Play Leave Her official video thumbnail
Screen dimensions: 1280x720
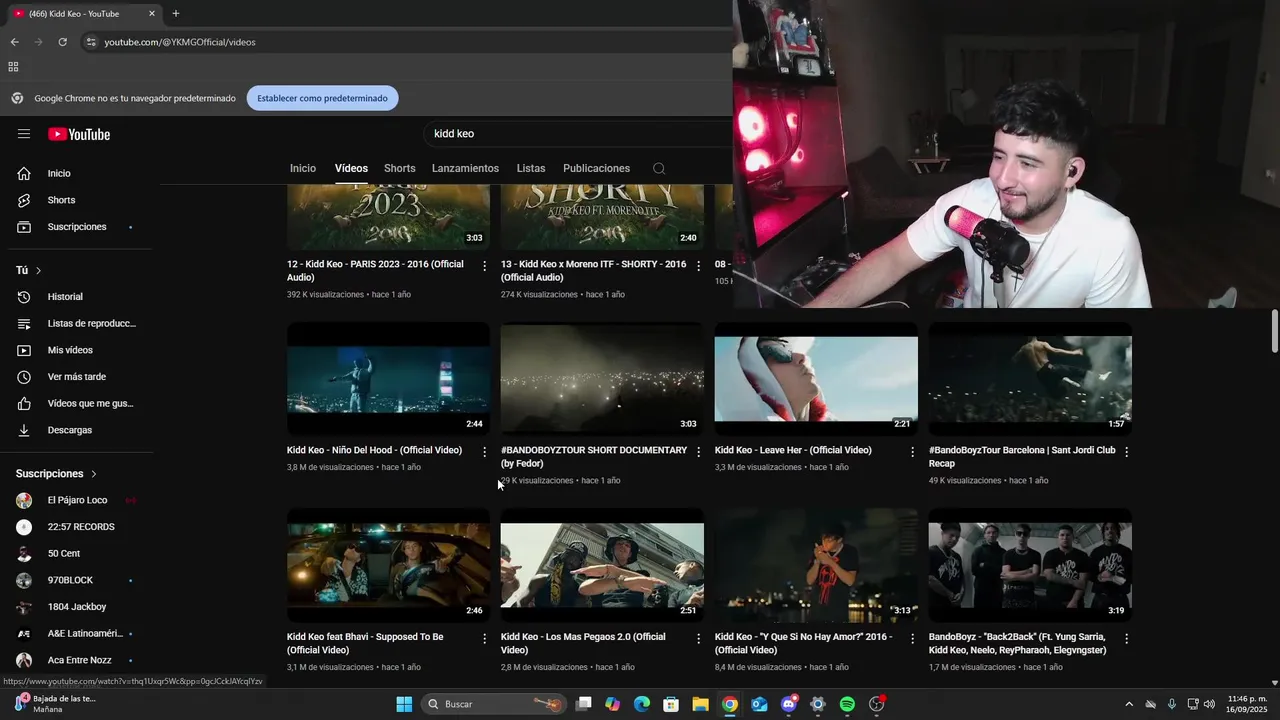[x=816, y=379]
